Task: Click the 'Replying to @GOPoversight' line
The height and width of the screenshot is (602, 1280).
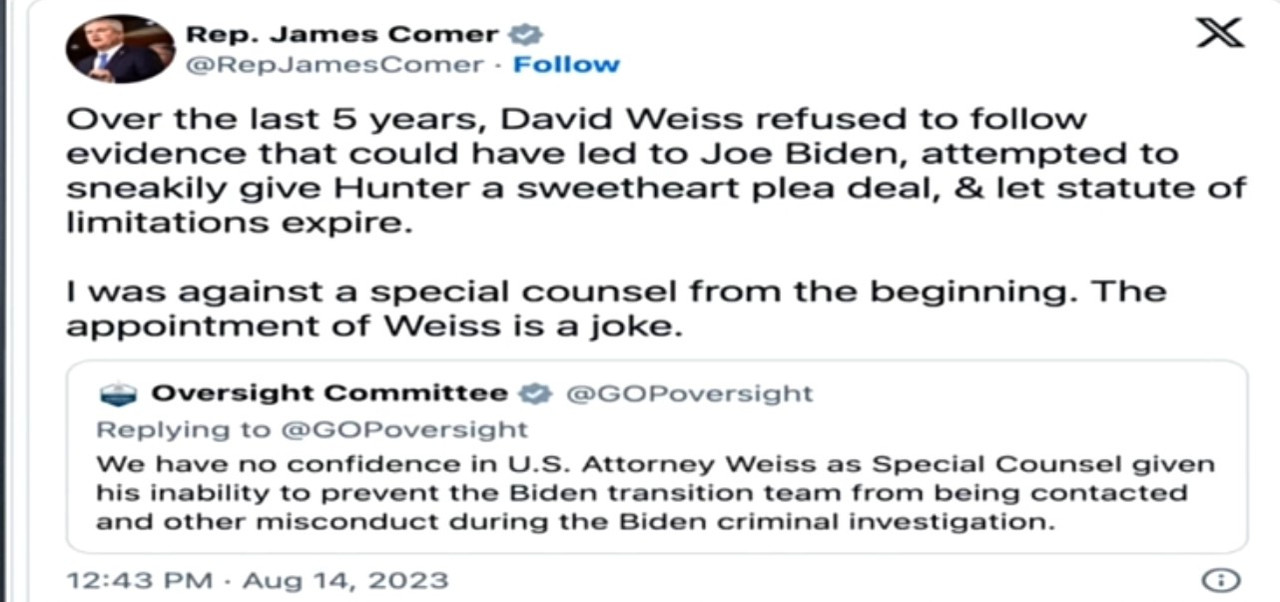Action: [311, 430]
